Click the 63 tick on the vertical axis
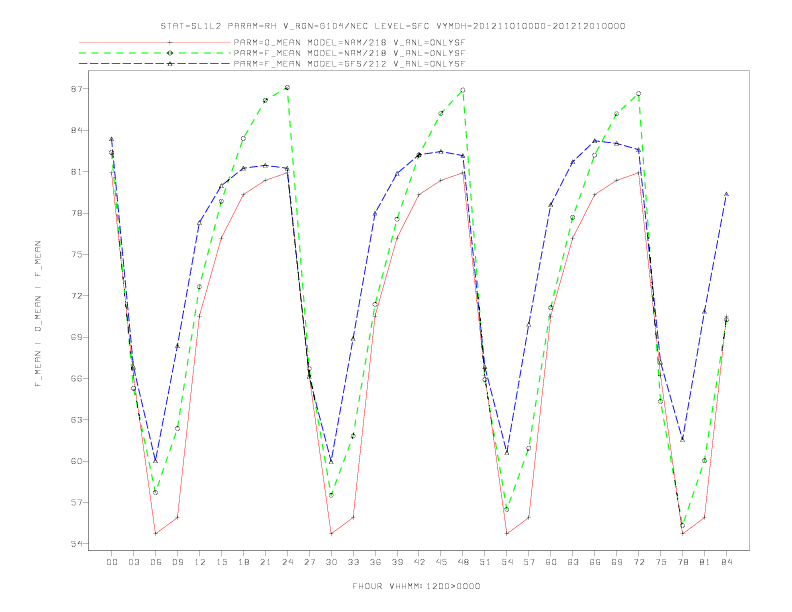This screenshot has width=792, height=612. [77, 420]
